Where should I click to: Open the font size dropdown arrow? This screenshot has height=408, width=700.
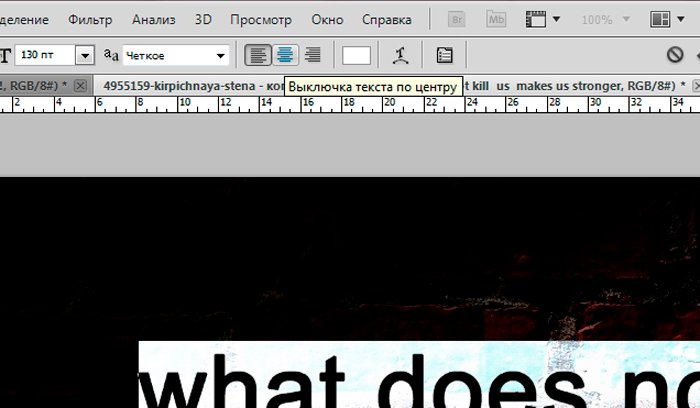coord(85,56)
